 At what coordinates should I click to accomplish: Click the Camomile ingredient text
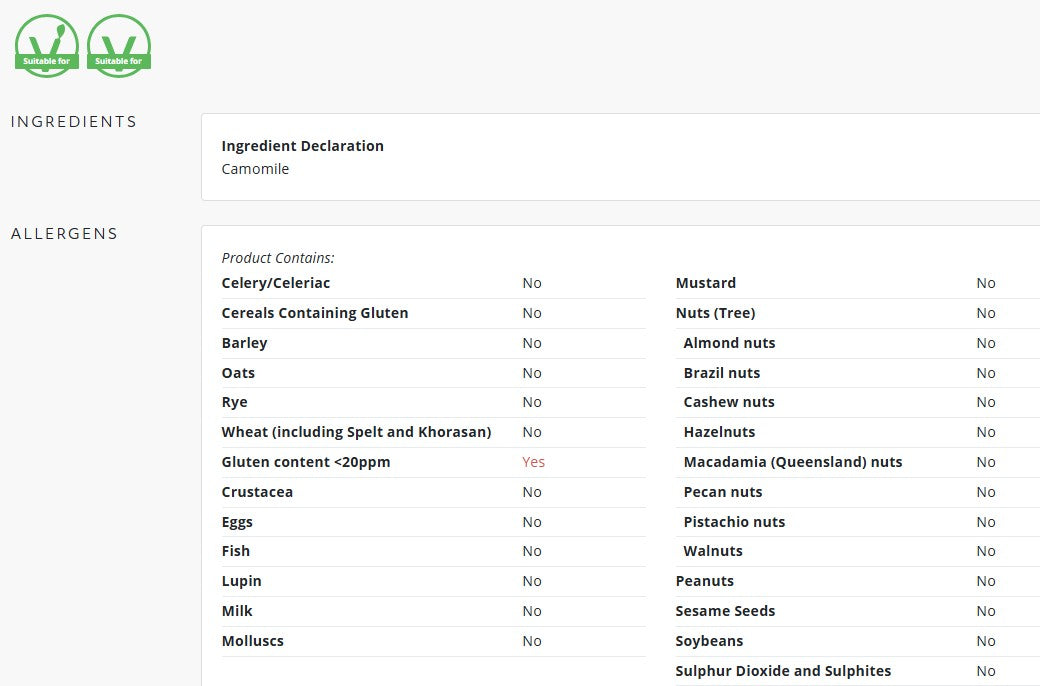255,169
